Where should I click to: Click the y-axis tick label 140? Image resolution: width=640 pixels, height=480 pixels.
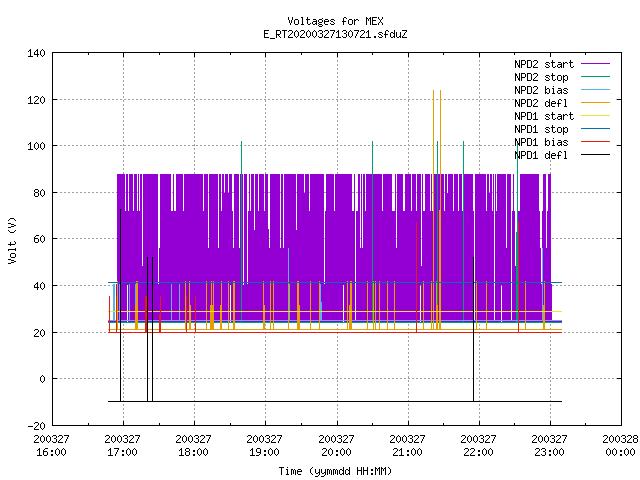point(36,53)
